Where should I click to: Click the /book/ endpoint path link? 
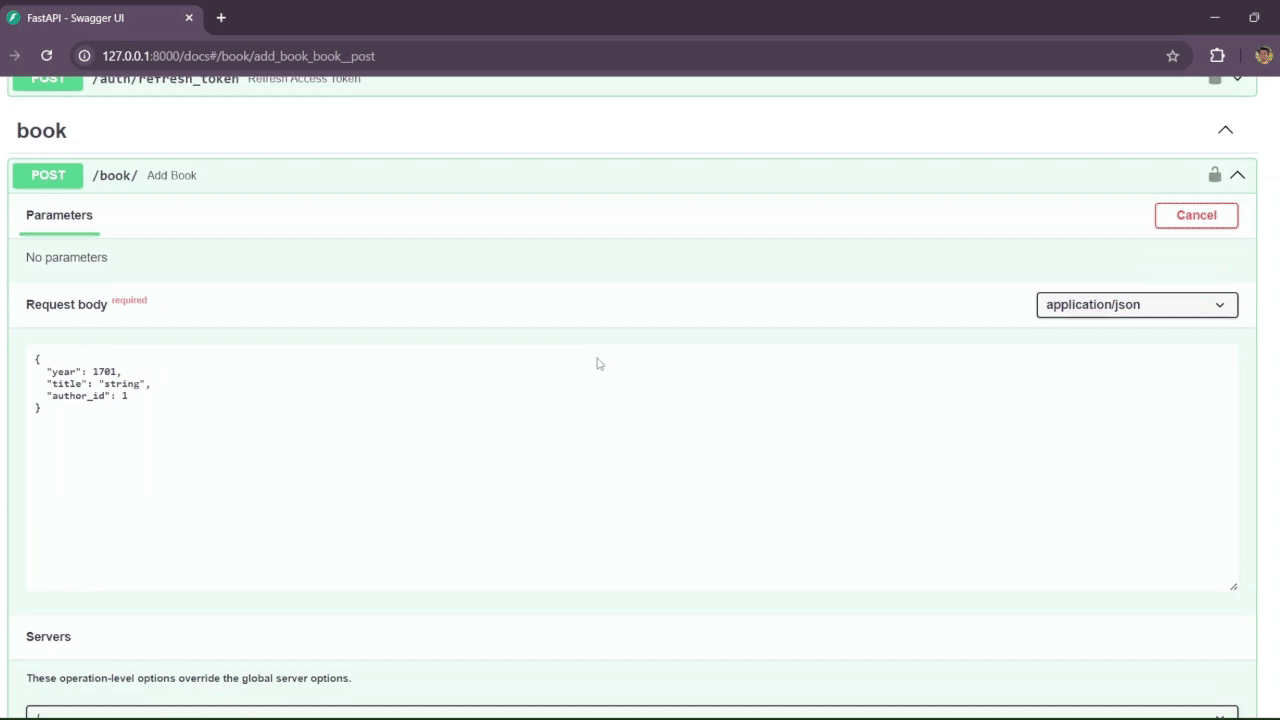pos(115,175)
